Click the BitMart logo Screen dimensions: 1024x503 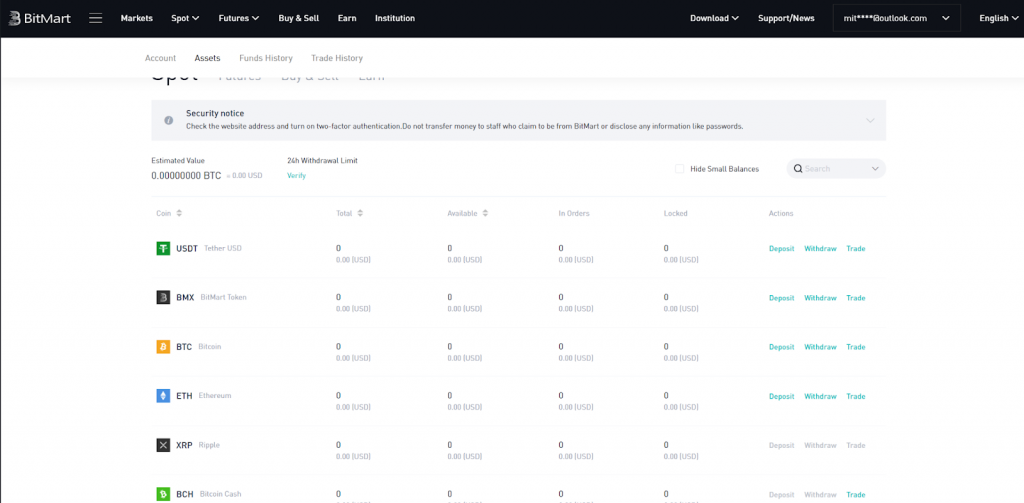pyautogui.click(x=39, y=18)
